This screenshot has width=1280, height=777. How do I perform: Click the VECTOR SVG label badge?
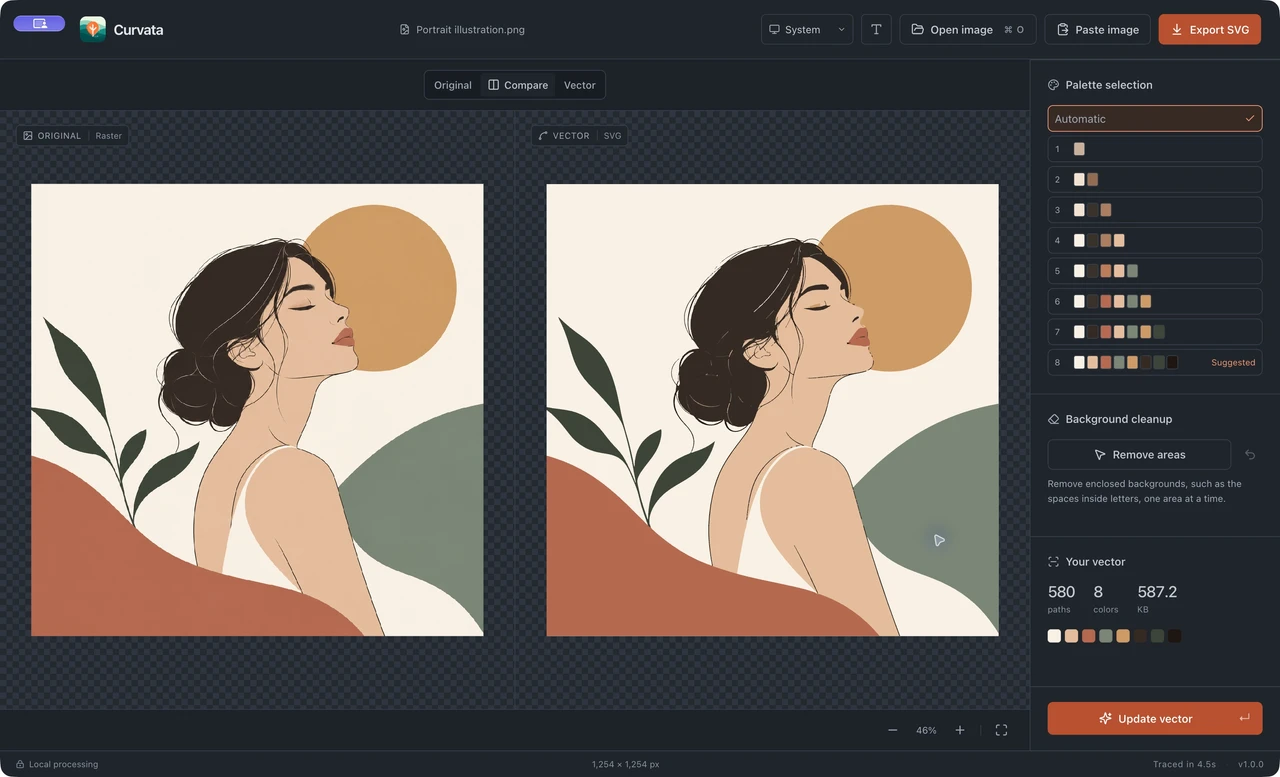pos(580,136)
